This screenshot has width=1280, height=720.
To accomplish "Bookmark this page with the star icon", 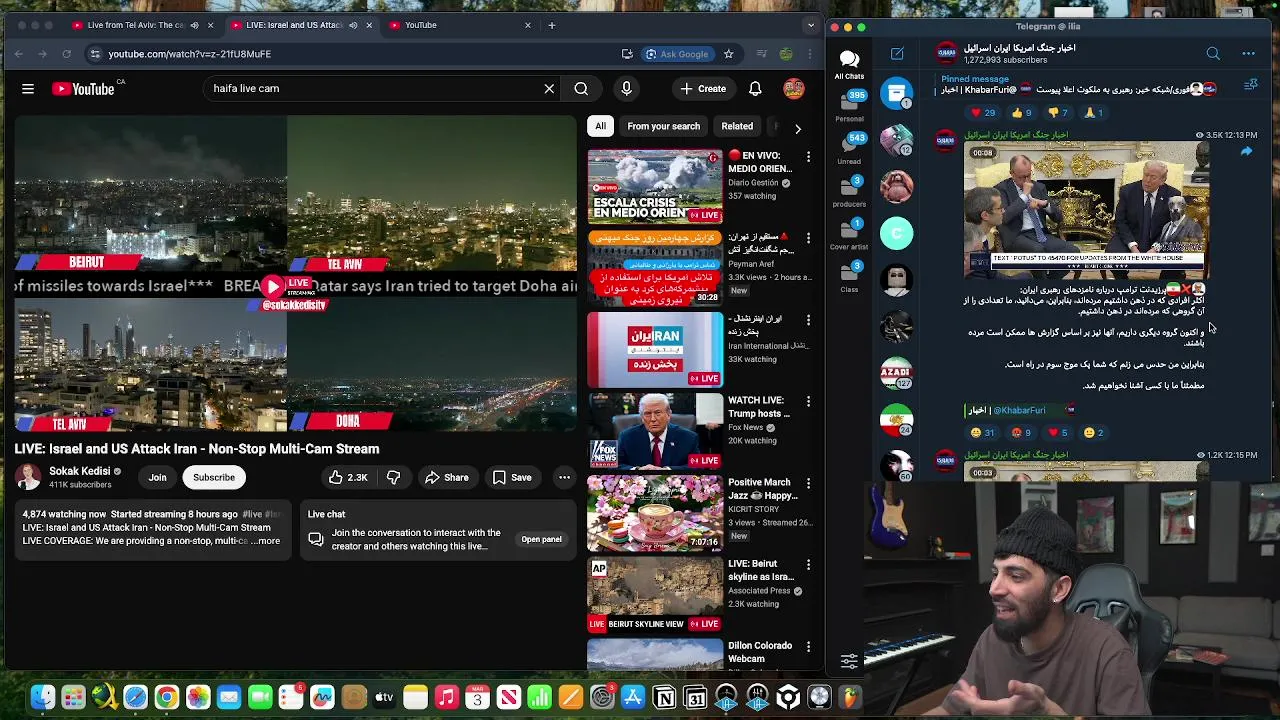I will (728, 54).
